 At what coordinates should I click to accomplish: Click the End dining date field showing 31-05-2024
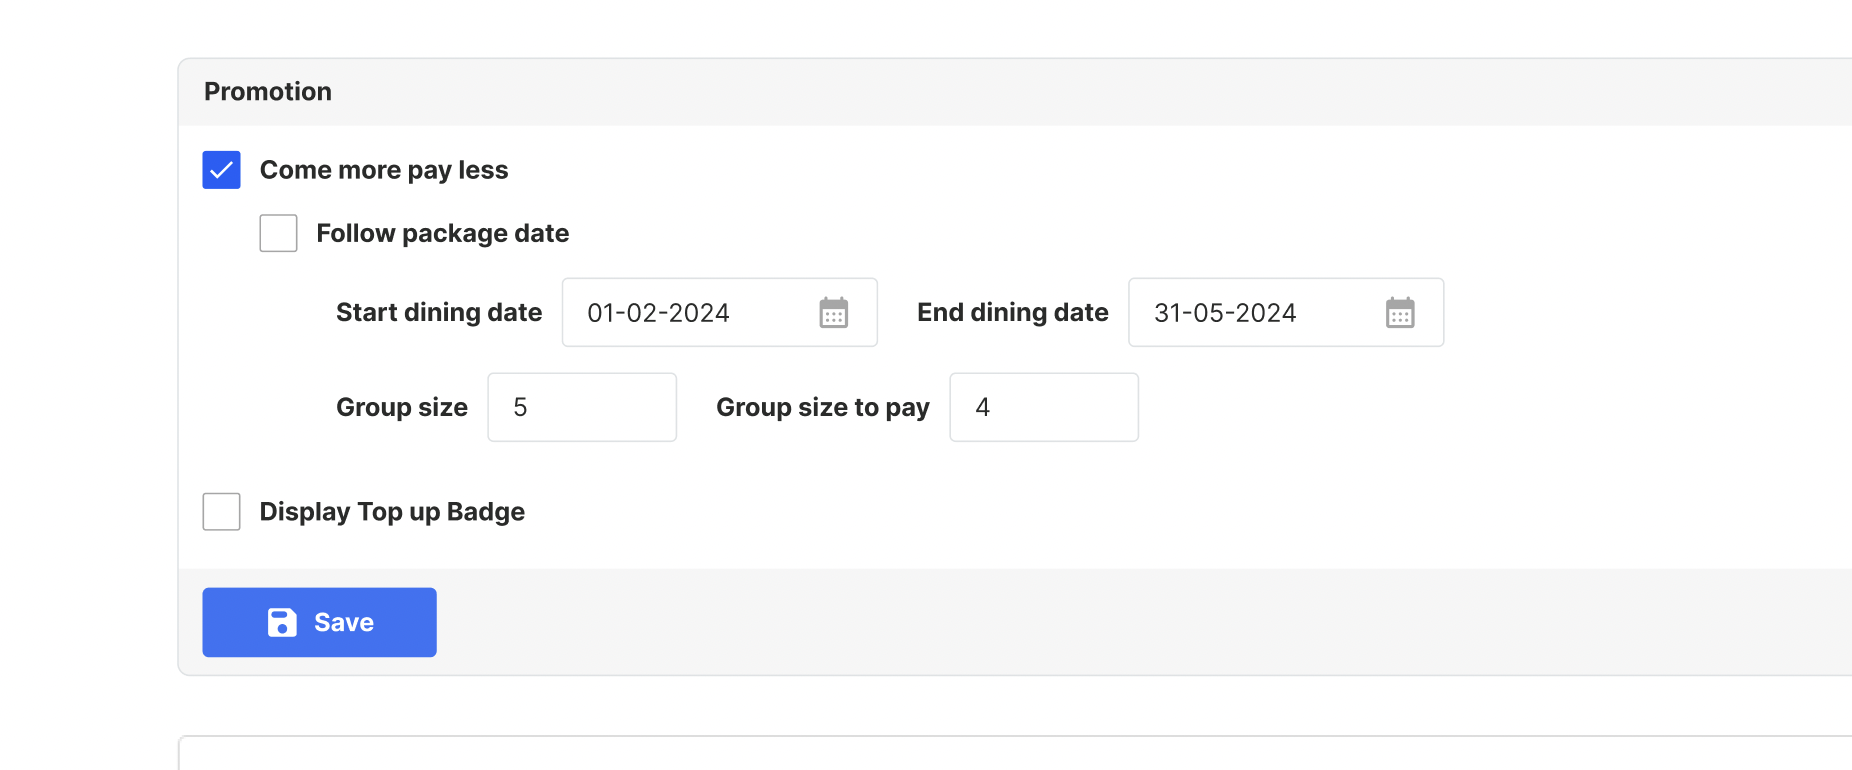pos(1255,313)
